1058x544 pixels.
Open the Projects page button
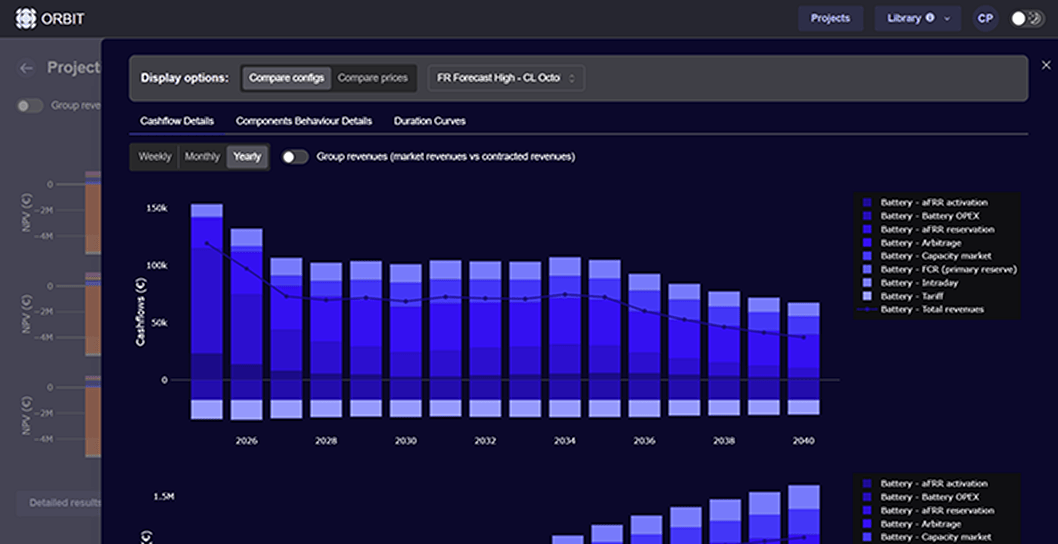830,18
